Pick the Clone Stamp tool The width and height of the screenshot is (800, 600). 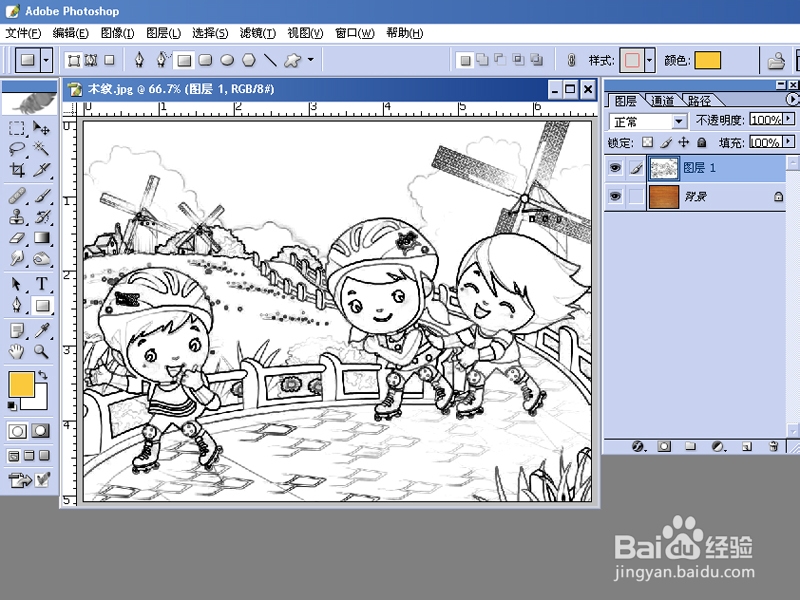[x=17, y=217]
